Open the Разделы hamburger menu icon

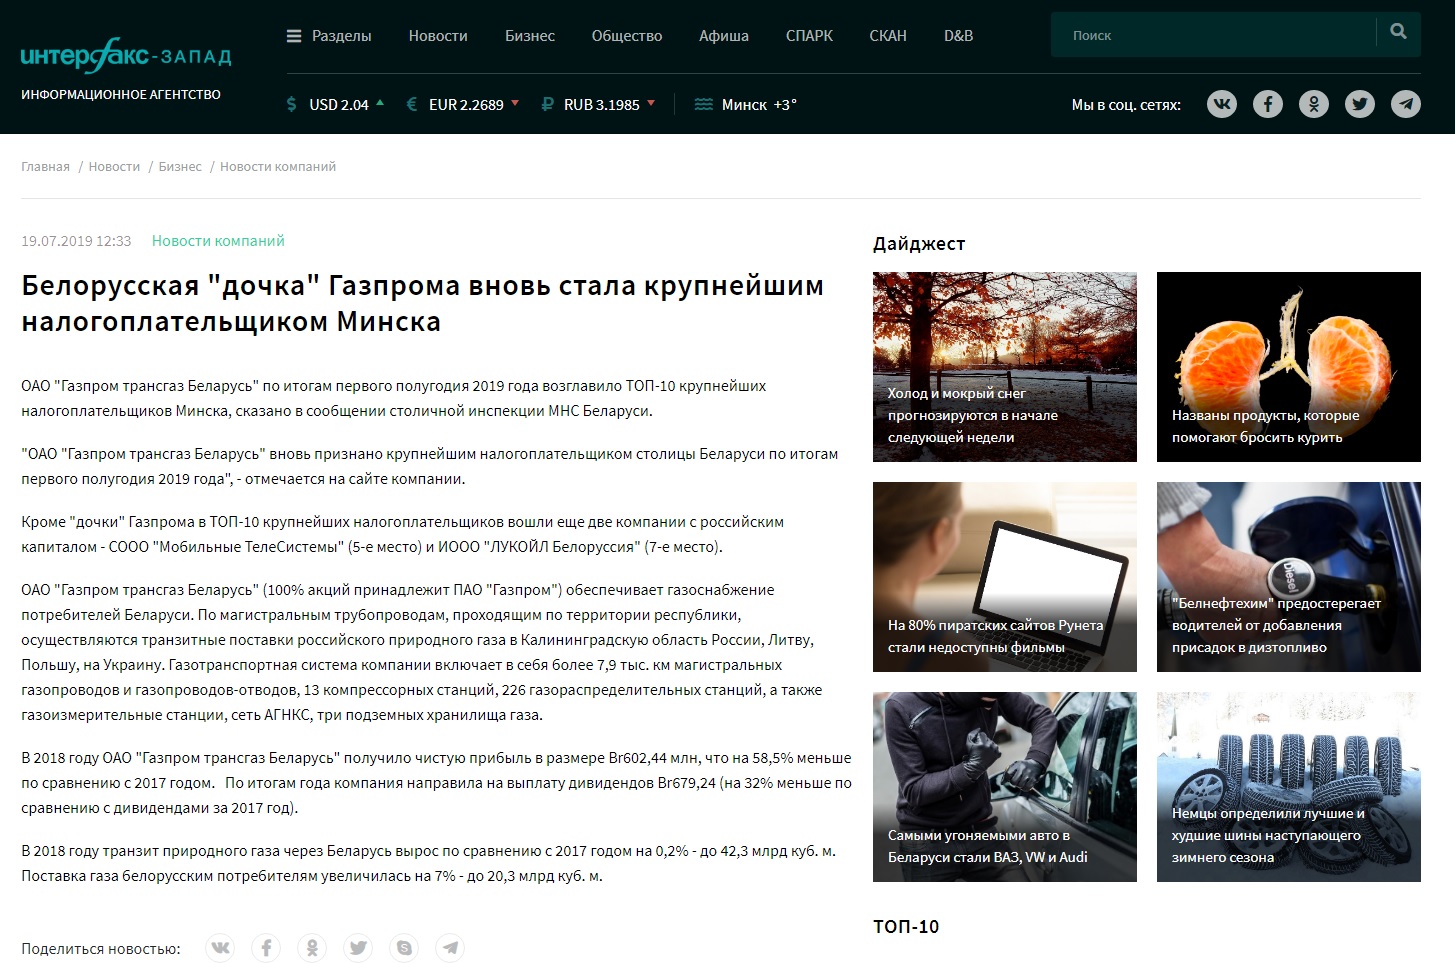point(294,36)
